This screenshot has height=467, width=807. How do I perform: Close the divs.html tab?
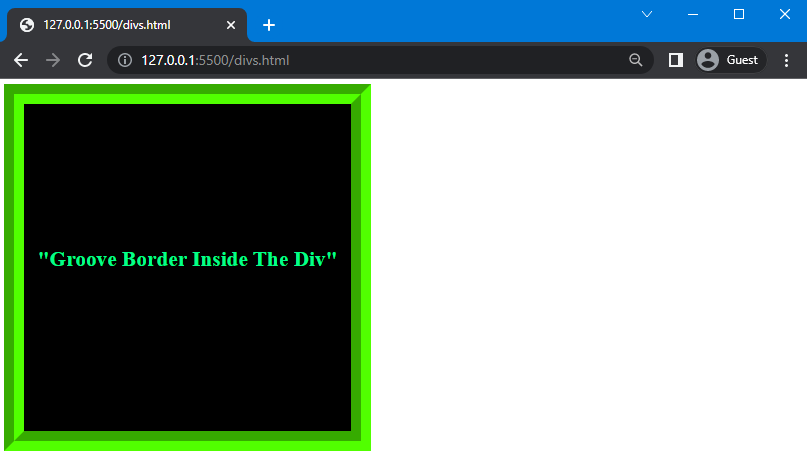(x=231, y=25)
